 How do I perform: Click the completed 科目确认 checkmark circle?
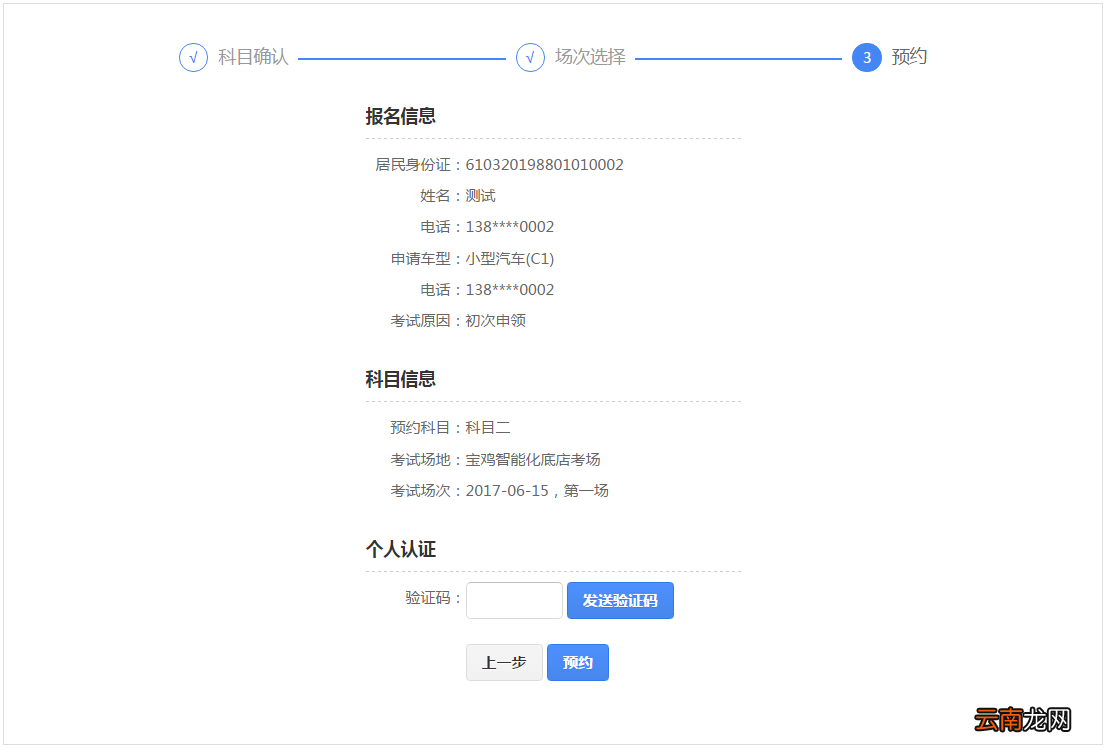click(193, 58)
